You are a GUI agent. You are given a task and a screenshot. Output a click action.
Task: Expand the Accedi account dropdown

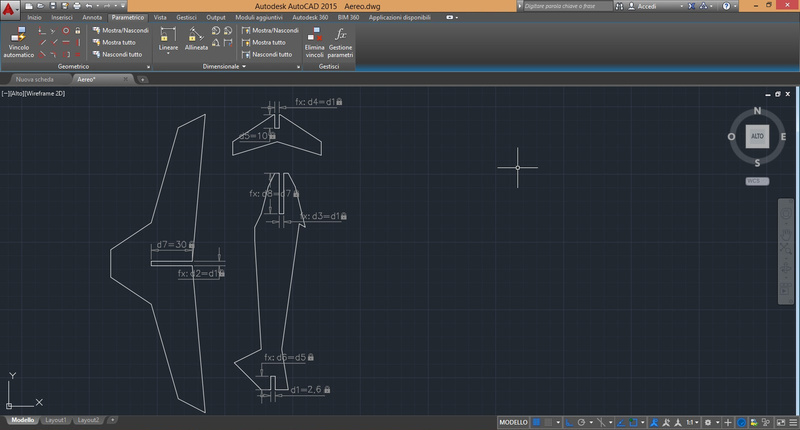680,5
